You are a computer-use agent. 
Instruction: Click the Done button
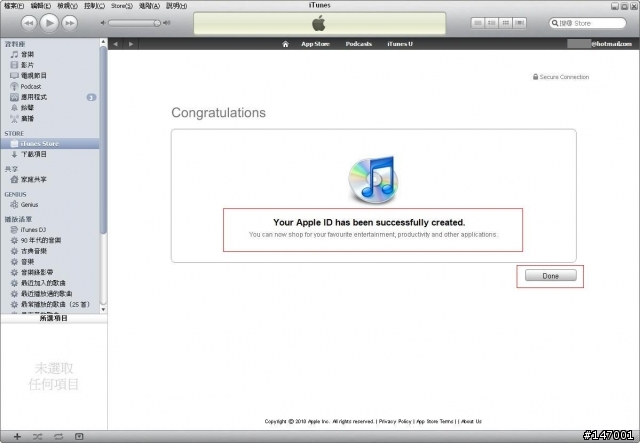pos(551,276)
